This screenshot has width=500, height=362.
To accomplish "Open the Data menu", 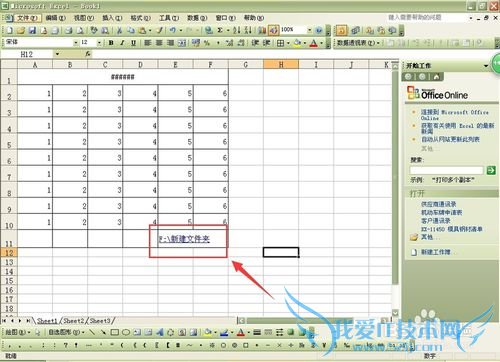I will 197,18.
